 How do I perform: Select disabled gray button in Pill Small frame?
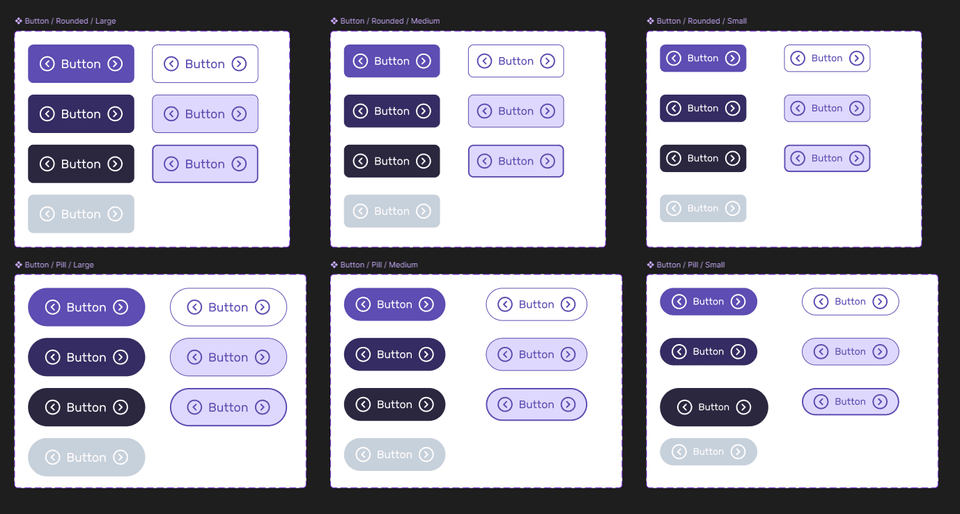[708, 452]
